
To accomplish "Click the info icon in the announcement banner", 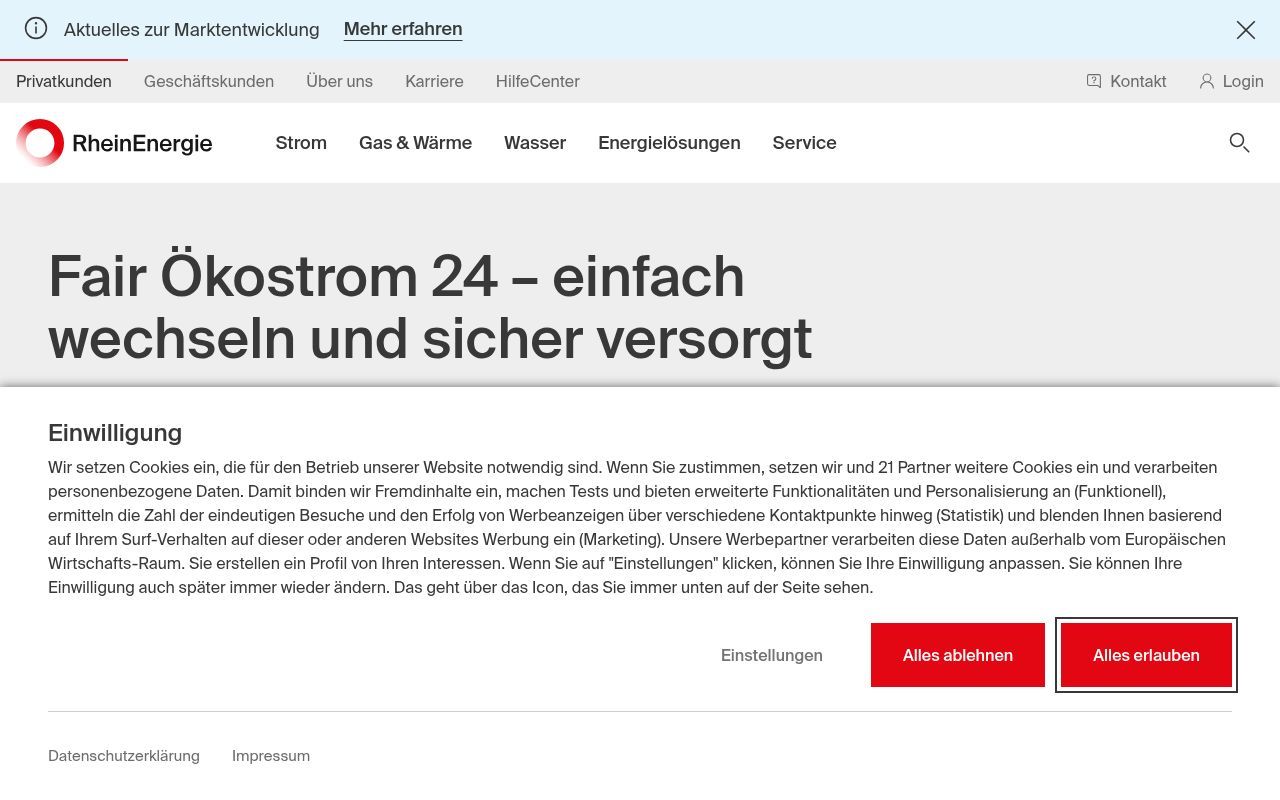I will [36, 28].
